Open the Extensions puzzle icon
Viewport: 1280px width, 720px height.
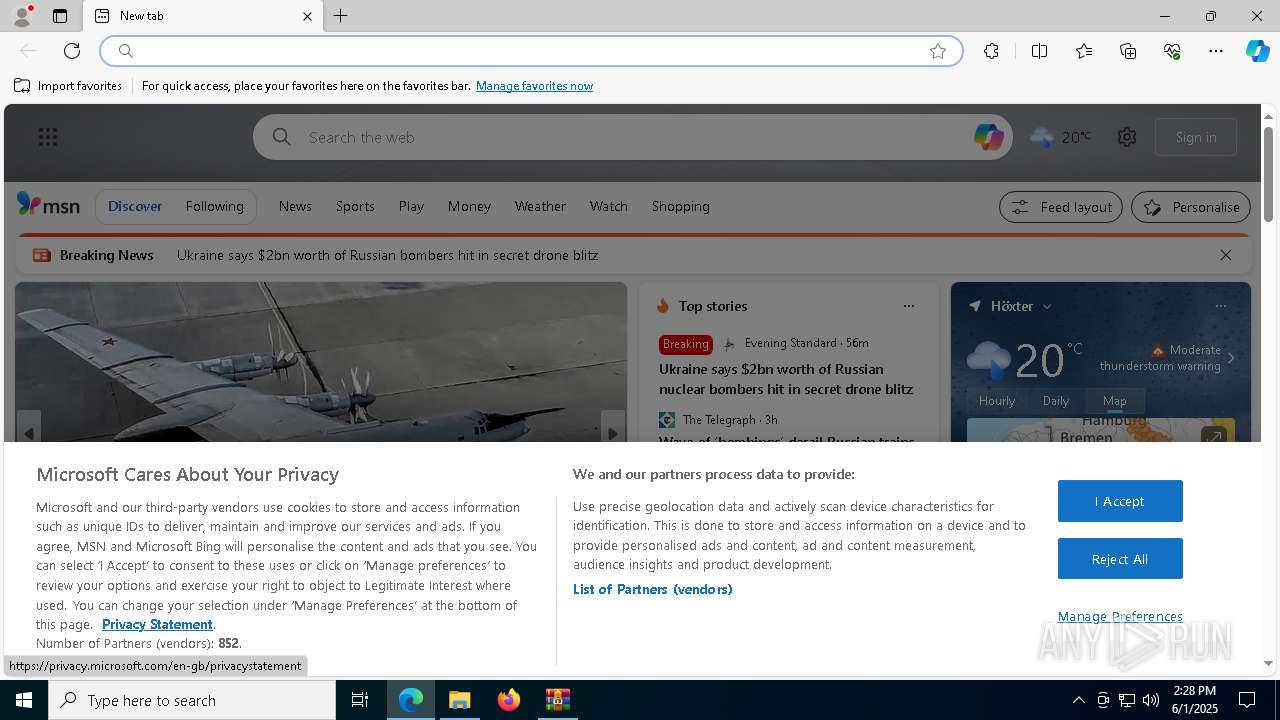click(991, 51)
